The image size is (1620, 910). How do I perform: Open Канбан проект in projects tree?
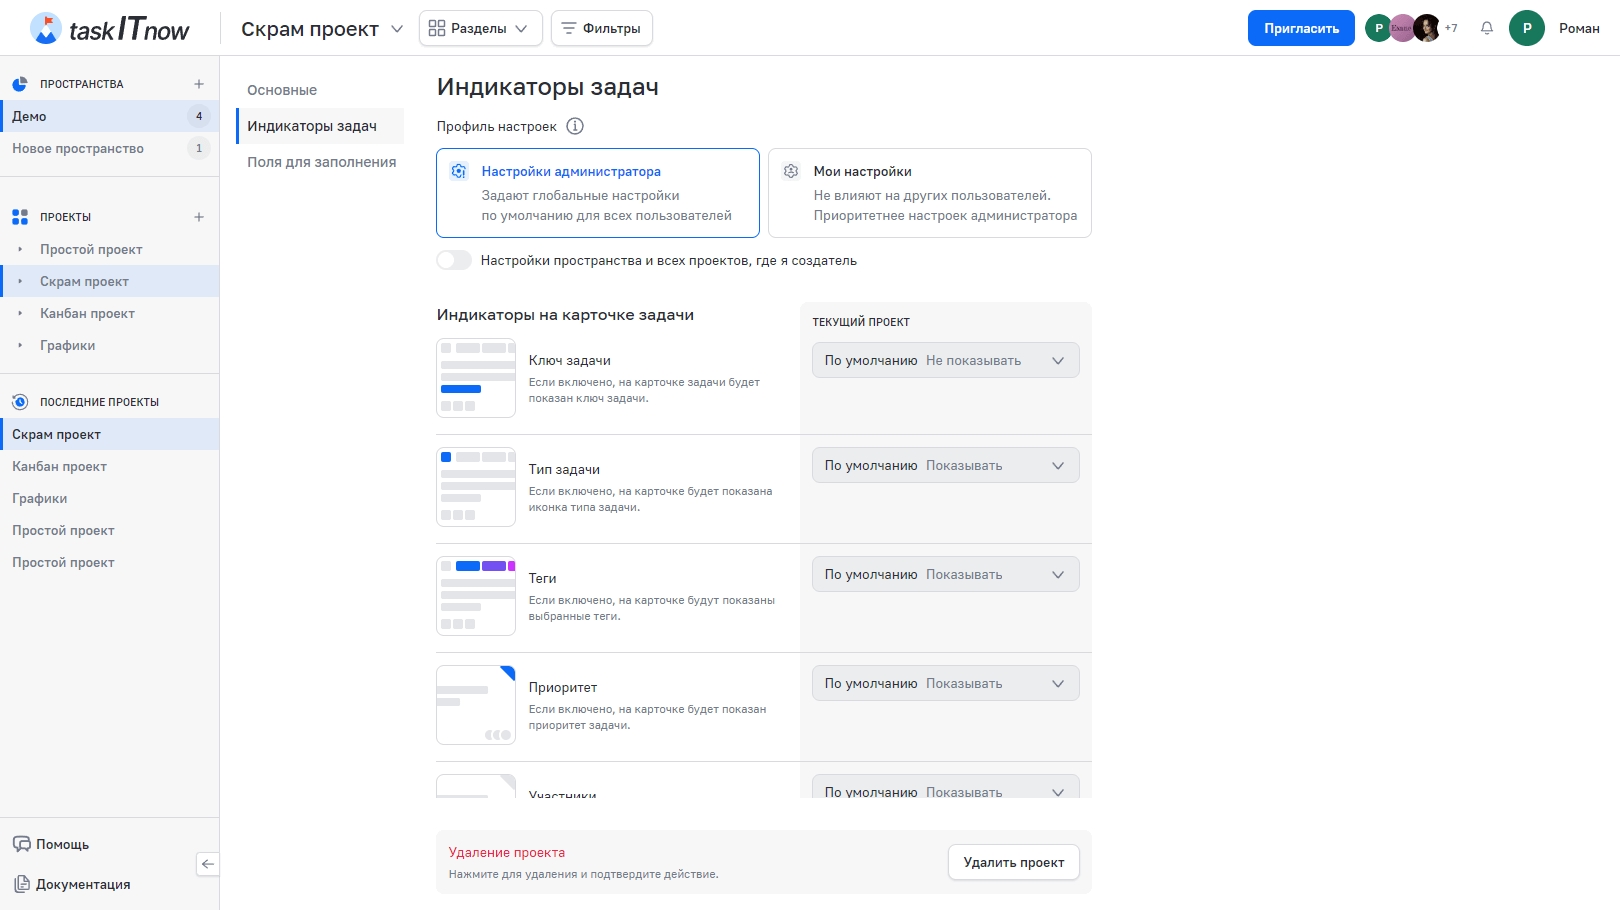click(x=87, y=313)
